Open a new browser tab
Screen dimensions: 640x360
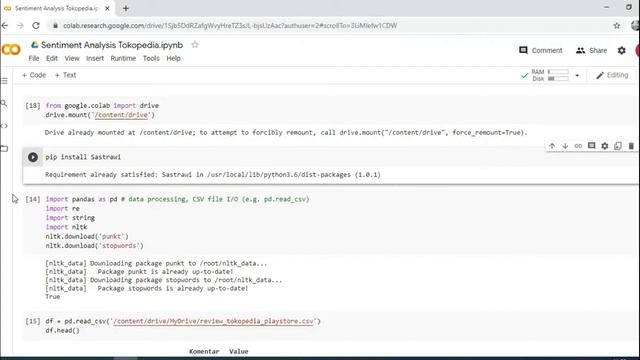[126, 8]
